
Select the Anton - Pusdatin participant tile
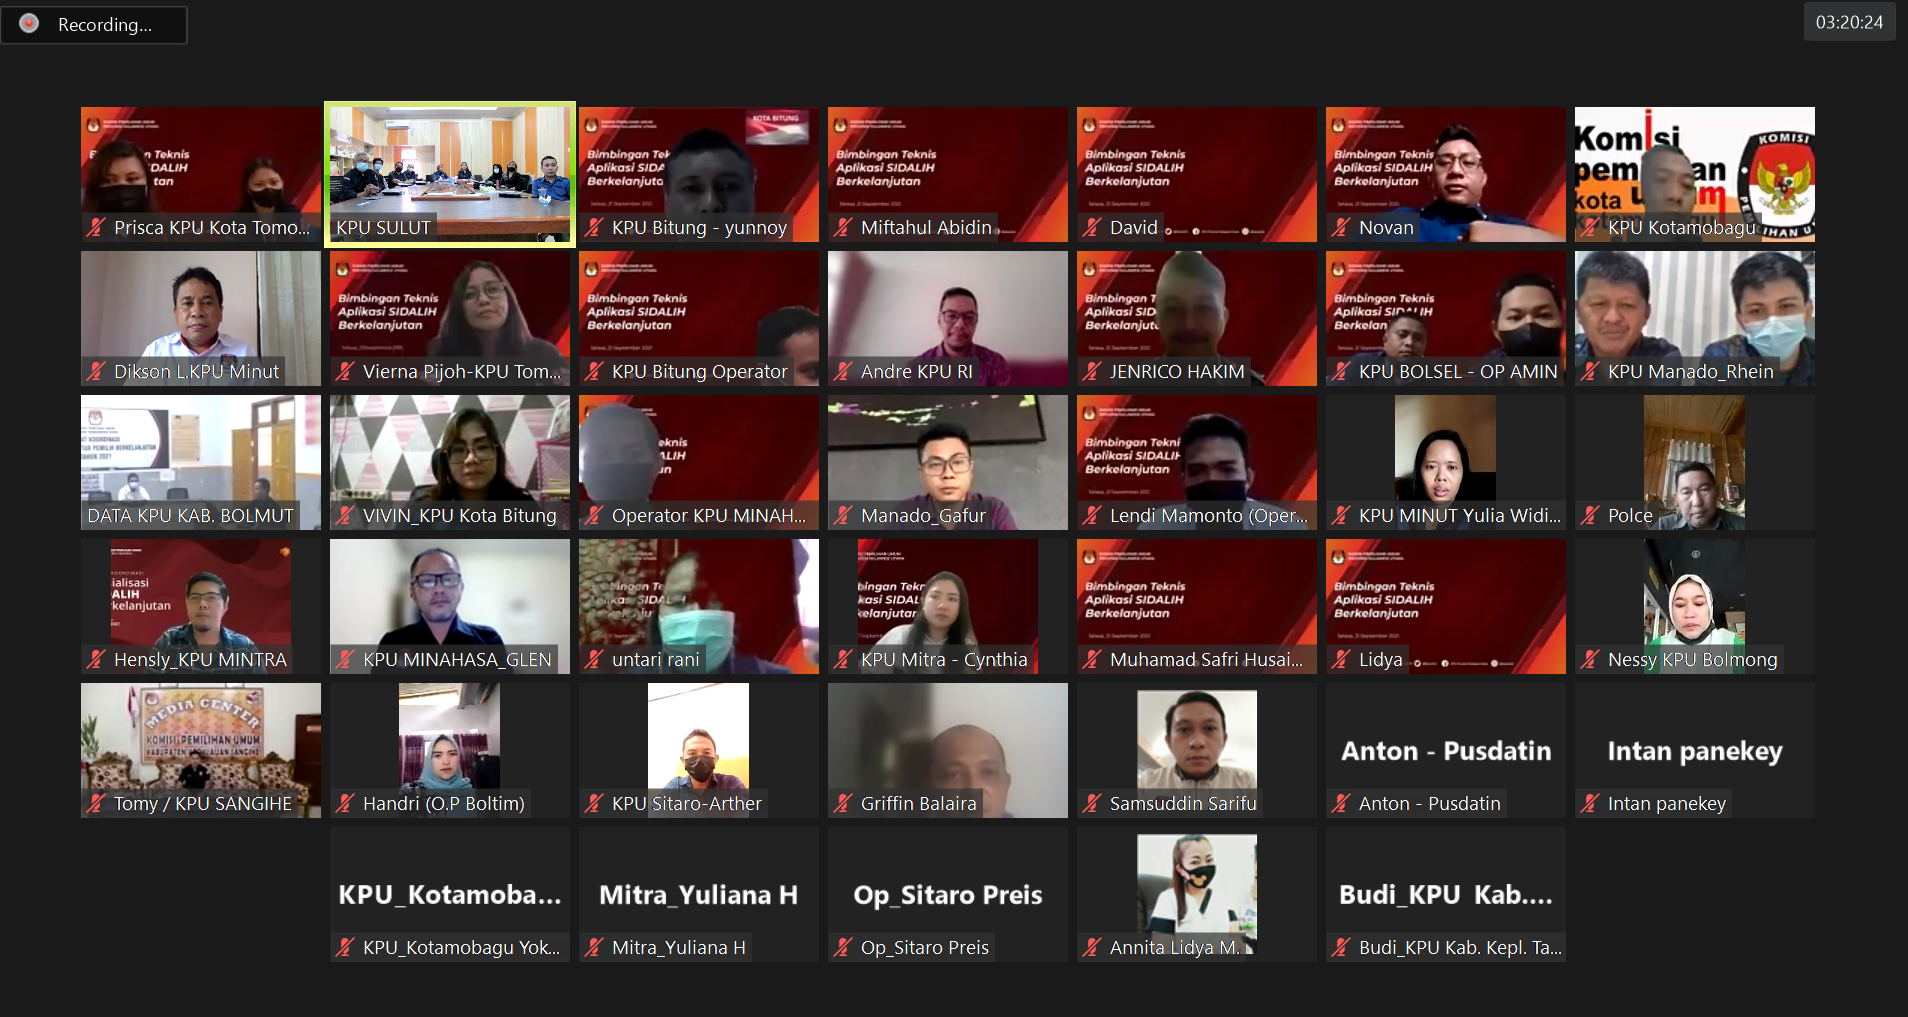click(1445, 750)
